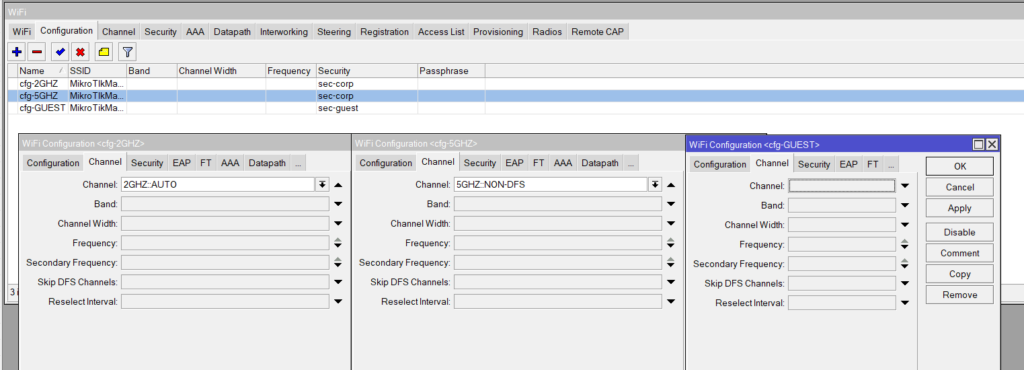
Task: Switch to the main Security tab
Action: [161, 32]
